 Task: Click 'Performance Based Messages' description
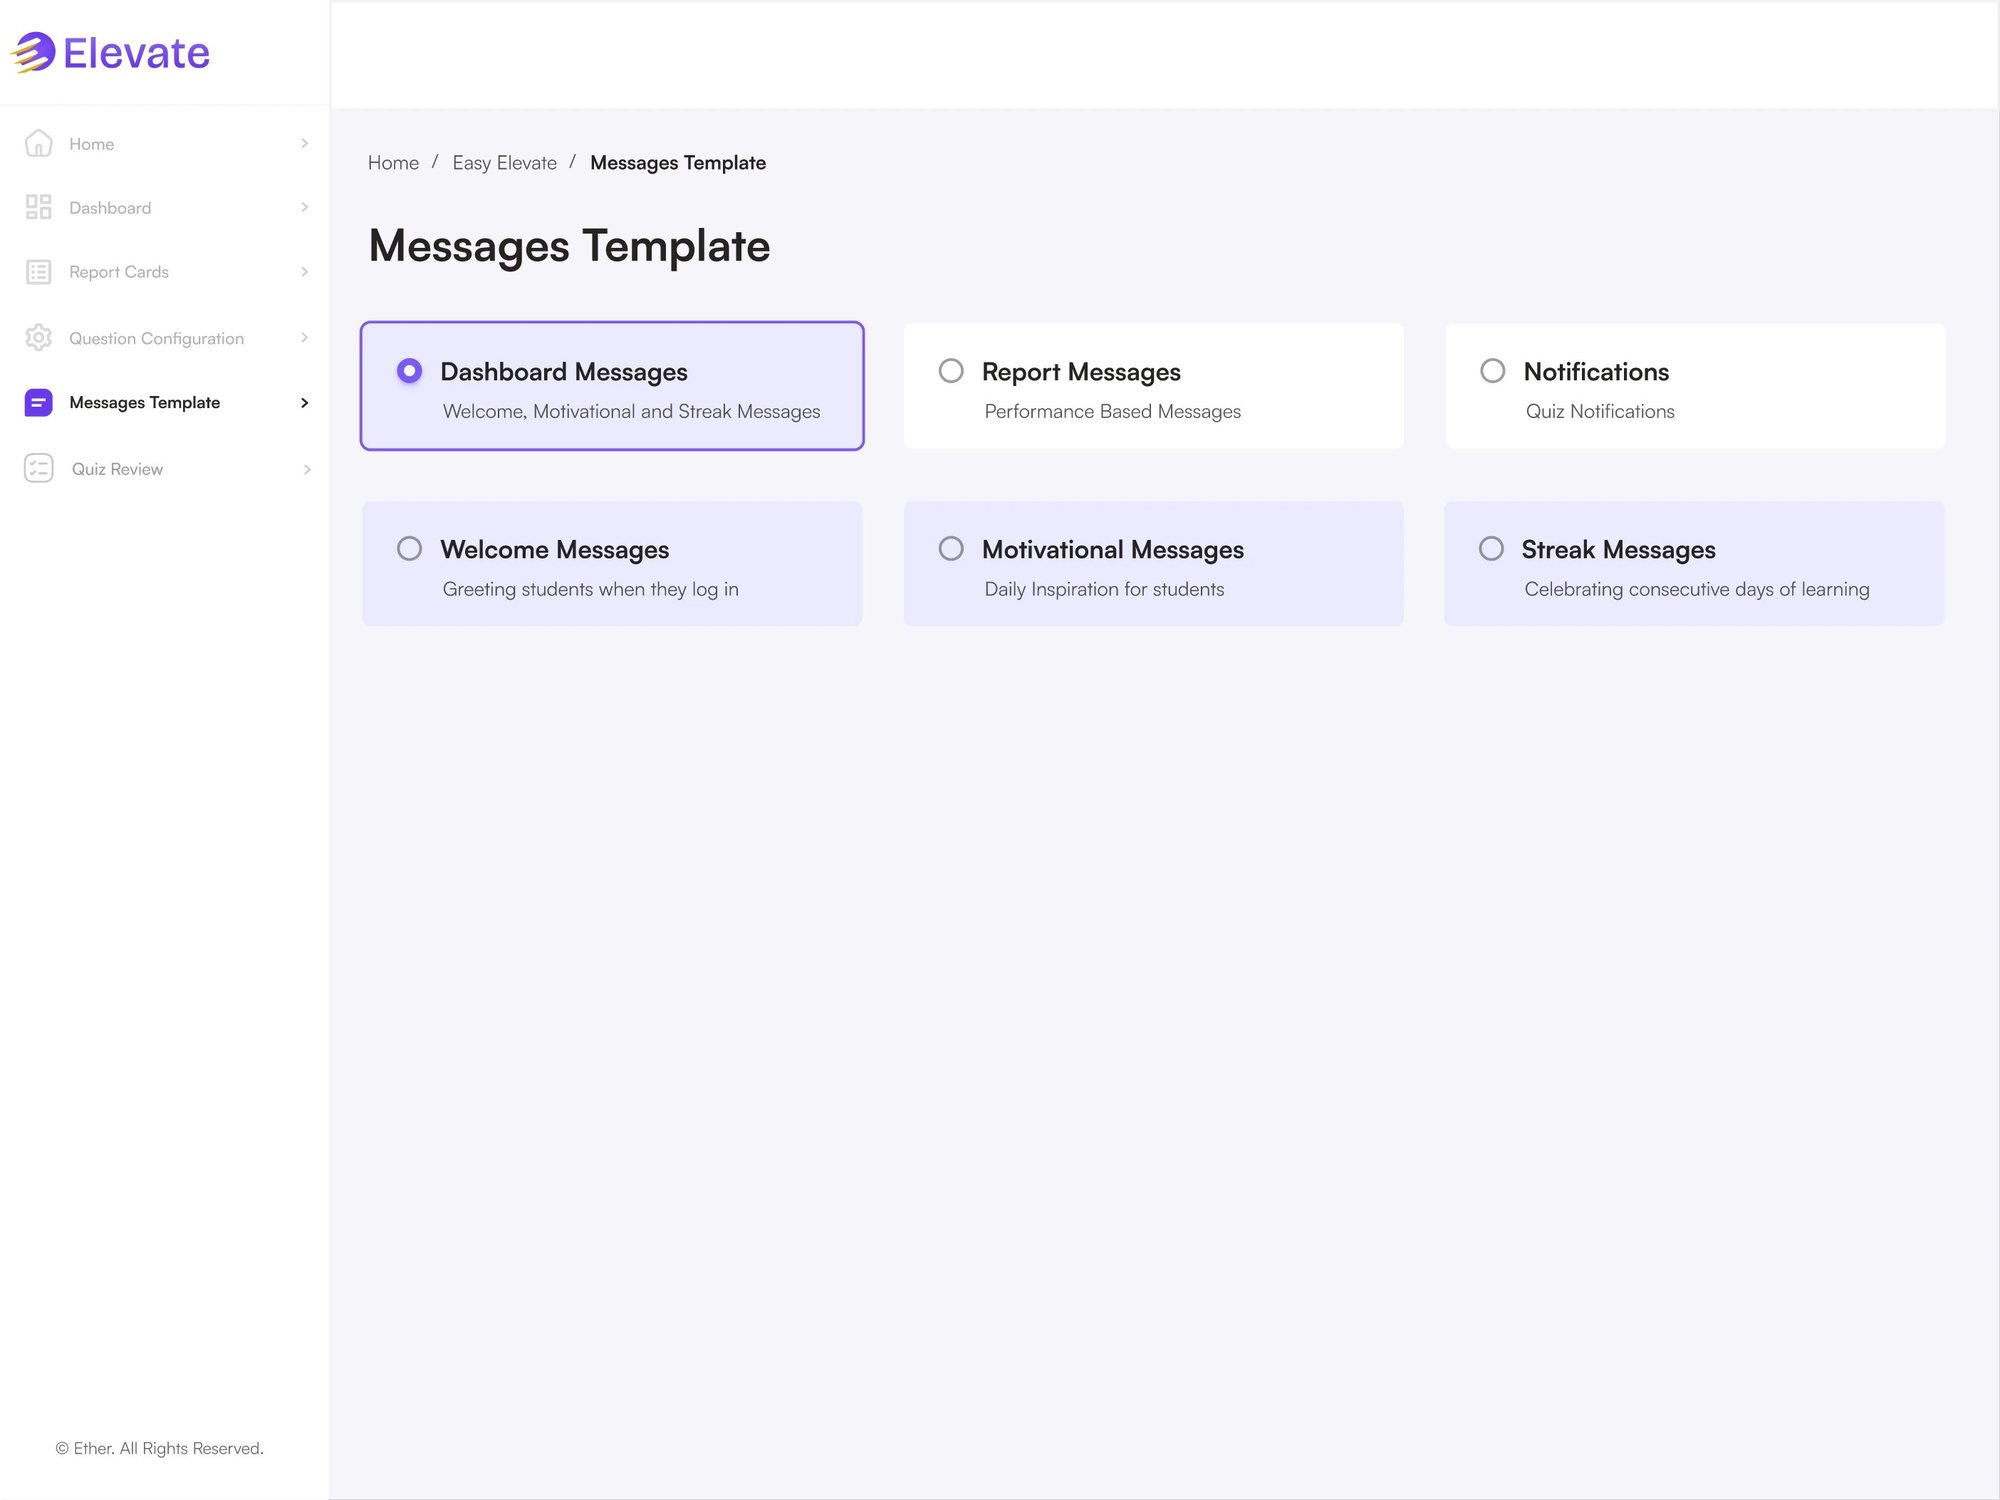[1112, 411]
